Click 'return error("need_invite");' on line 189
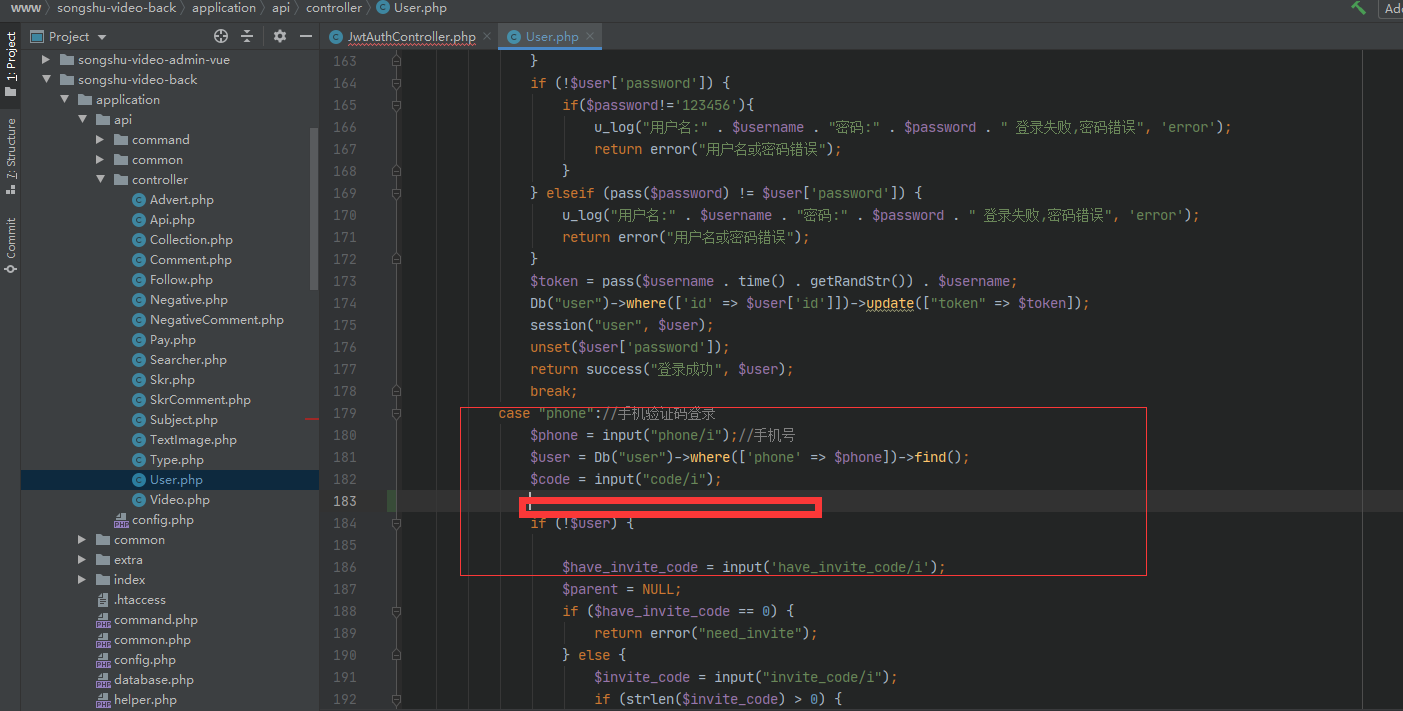 click(x=706, y=633)
